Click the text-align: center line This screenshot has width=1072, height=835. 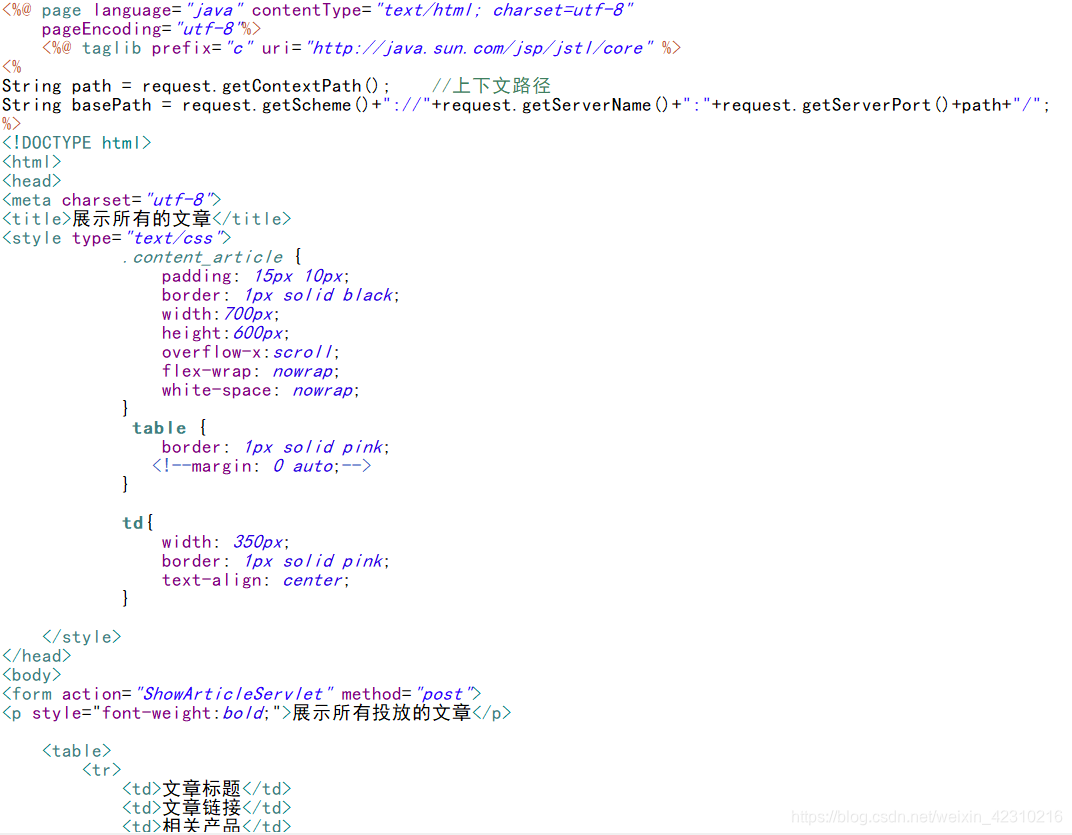pyautogui.click(x=256, y=581)
